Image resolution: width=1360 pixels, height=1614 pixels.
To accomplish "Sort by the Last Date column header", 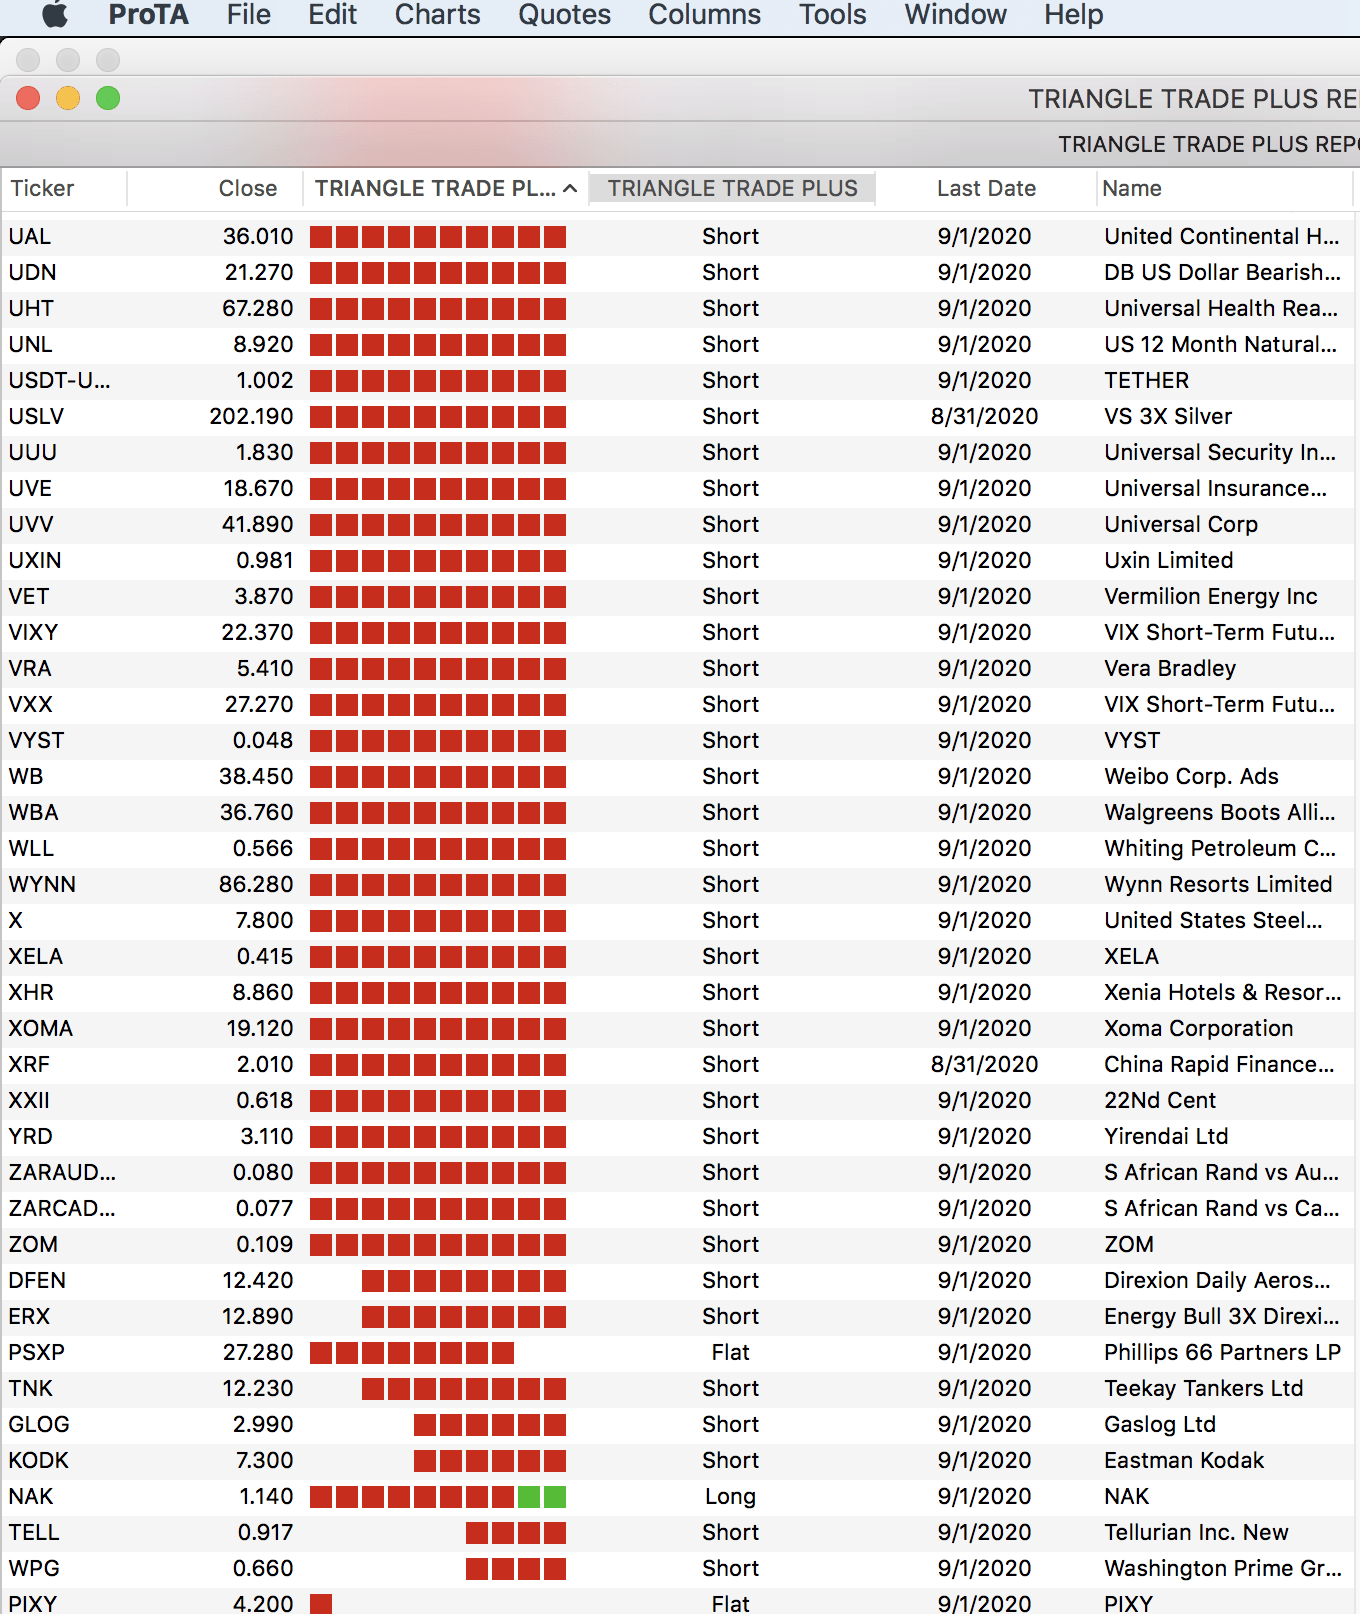I will [x=986, y=188].
